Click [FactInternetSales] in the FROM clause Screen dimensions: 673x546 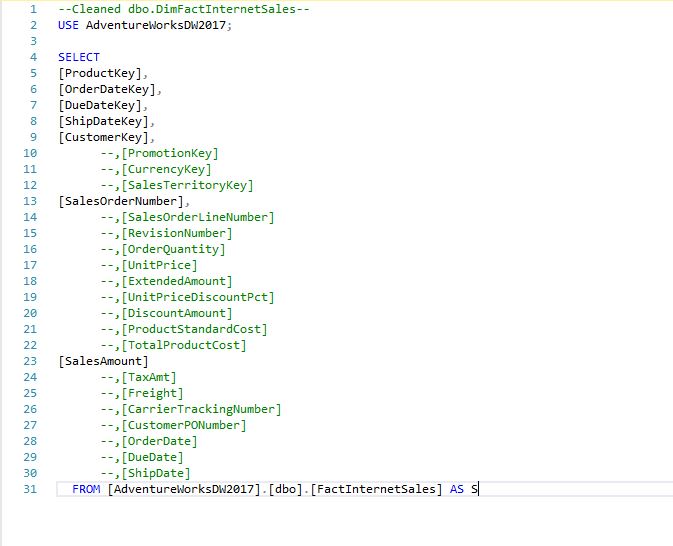pos(376,489)
